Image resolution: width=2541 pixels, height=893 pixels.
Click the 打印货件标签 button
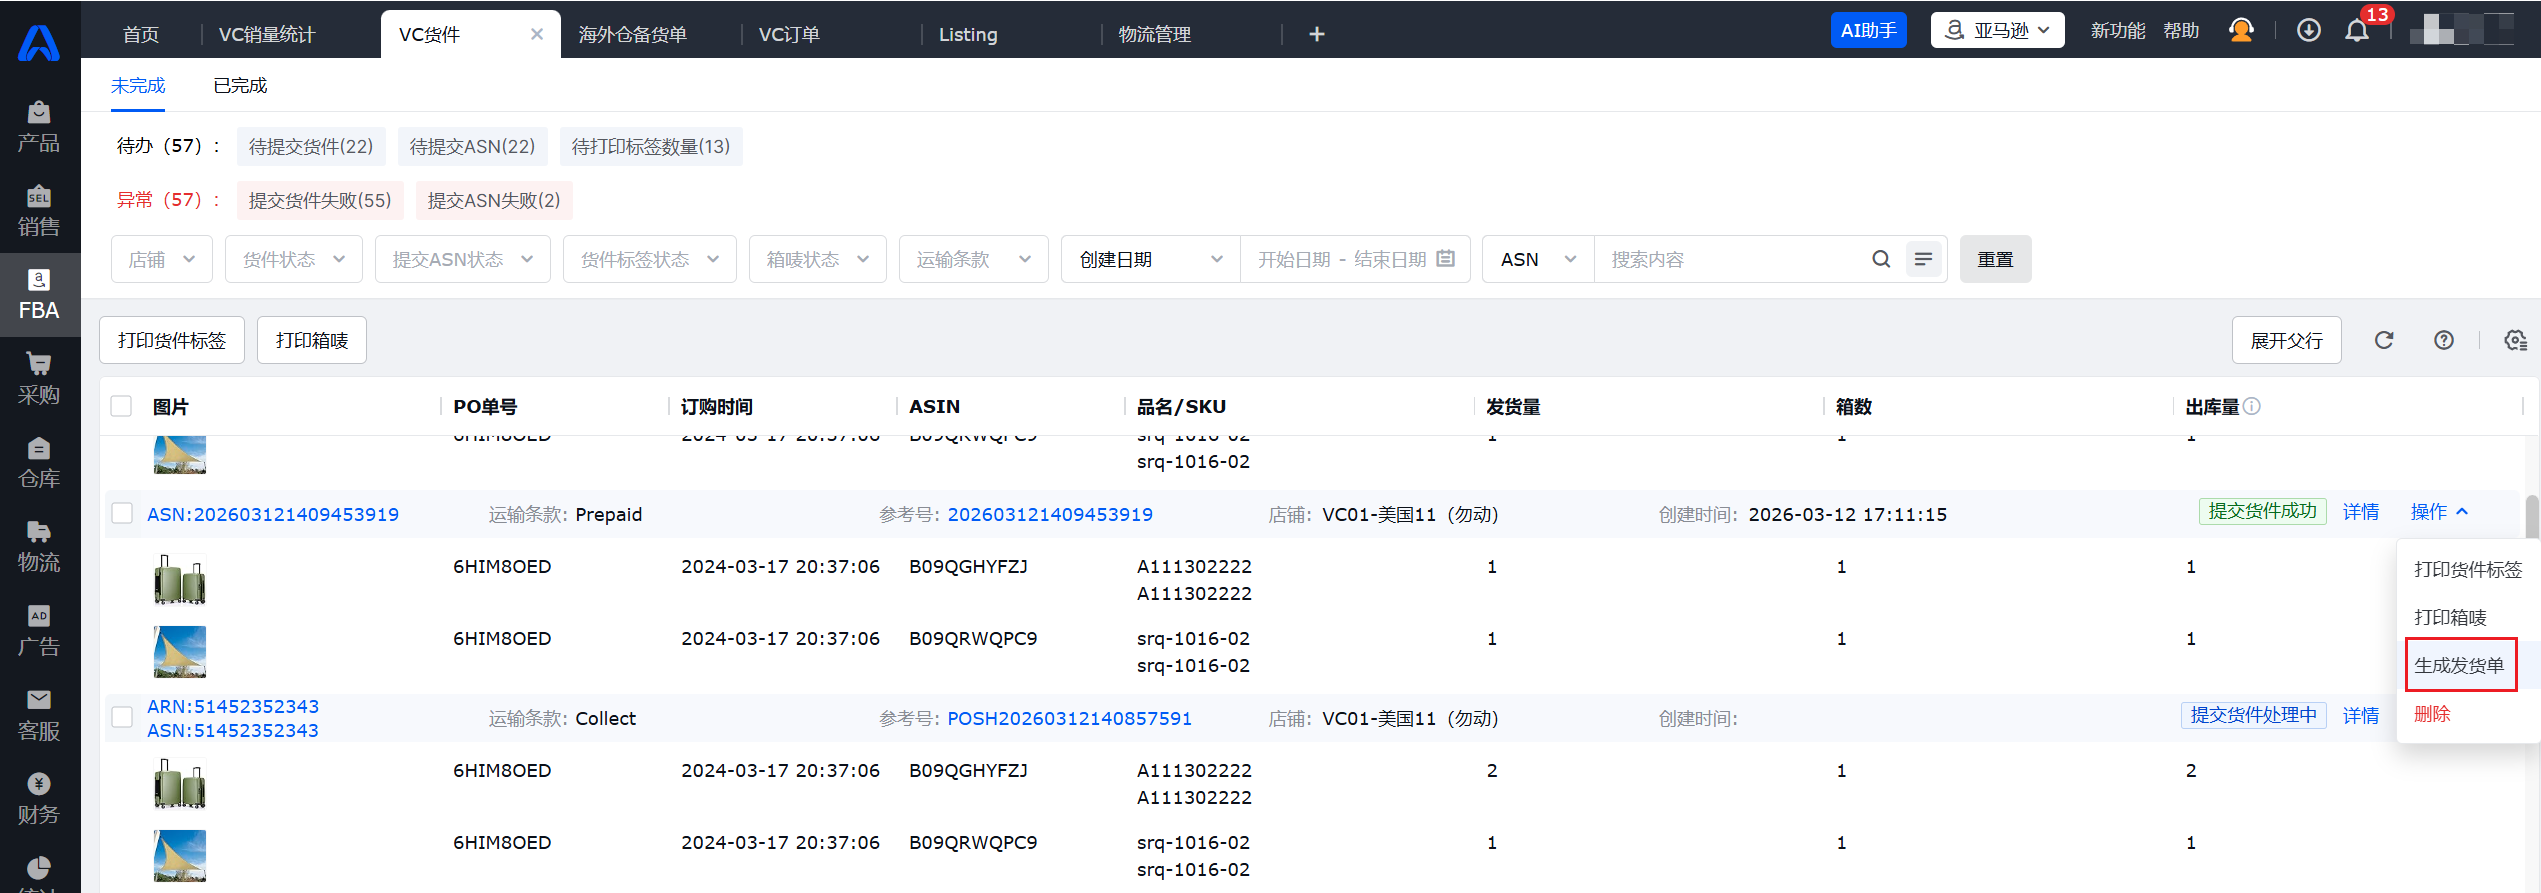click(172, 341)
